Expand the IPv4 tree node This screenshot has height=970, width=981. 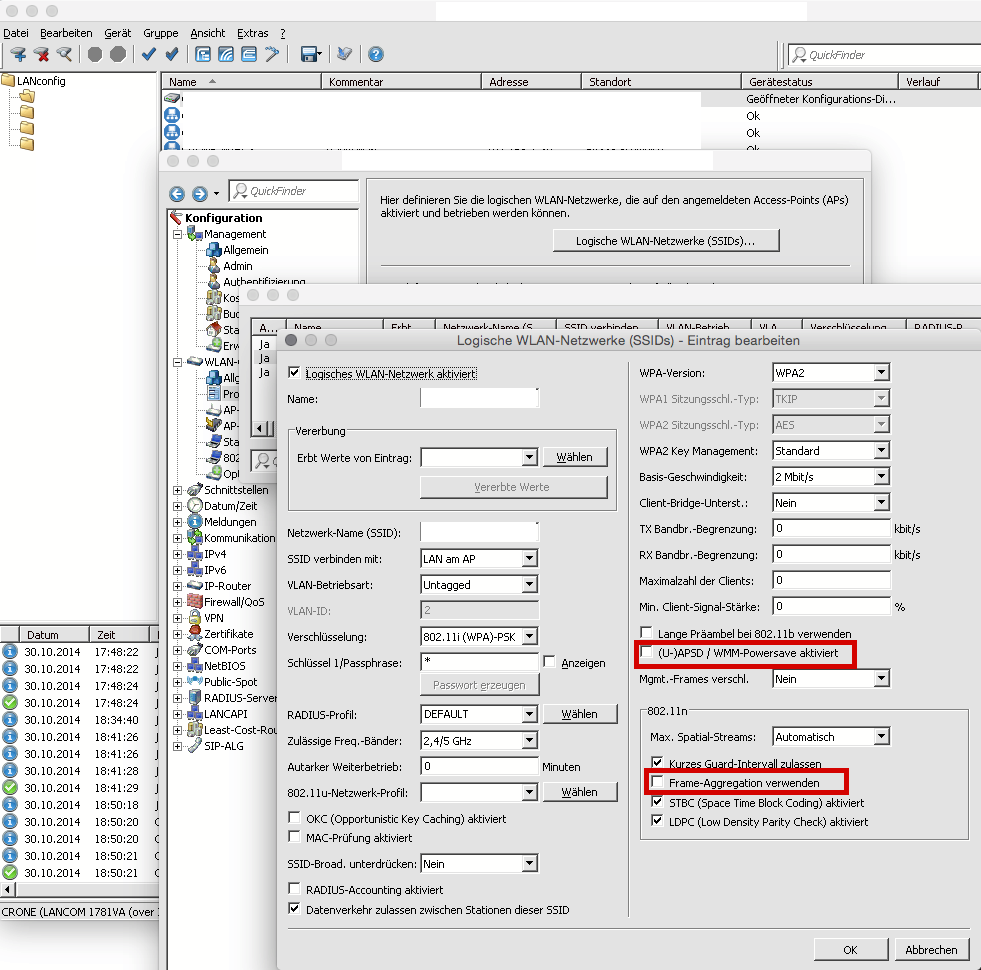[x=178, y=554]
